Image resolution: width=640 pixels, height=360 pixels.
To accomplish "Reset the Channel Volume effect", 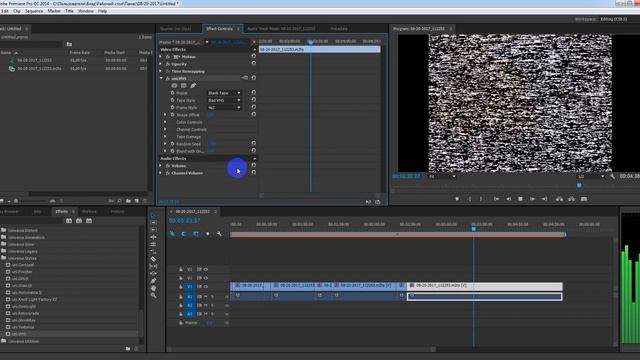I will [x=253, y=173].
